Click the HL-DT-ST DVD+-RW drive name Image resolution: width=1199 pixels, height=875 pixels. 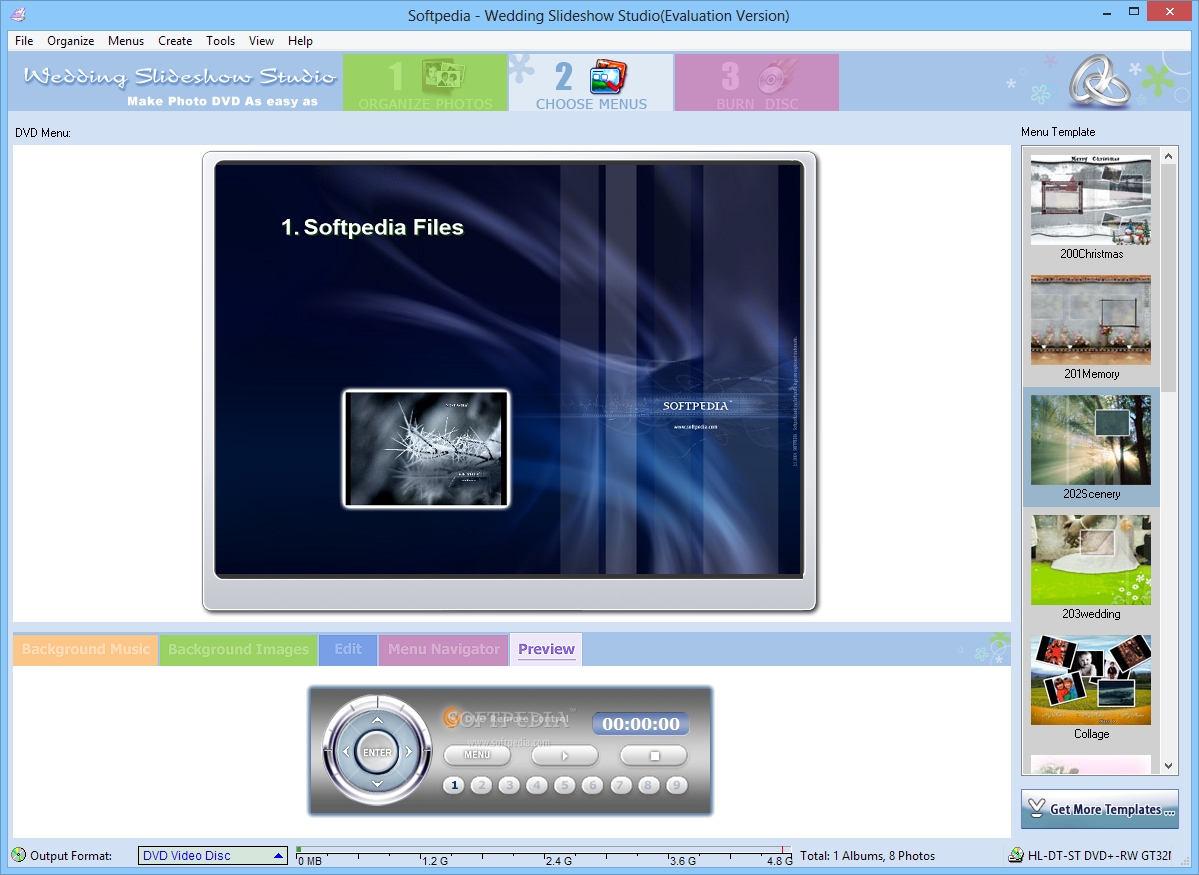[x=1100, y=856]
